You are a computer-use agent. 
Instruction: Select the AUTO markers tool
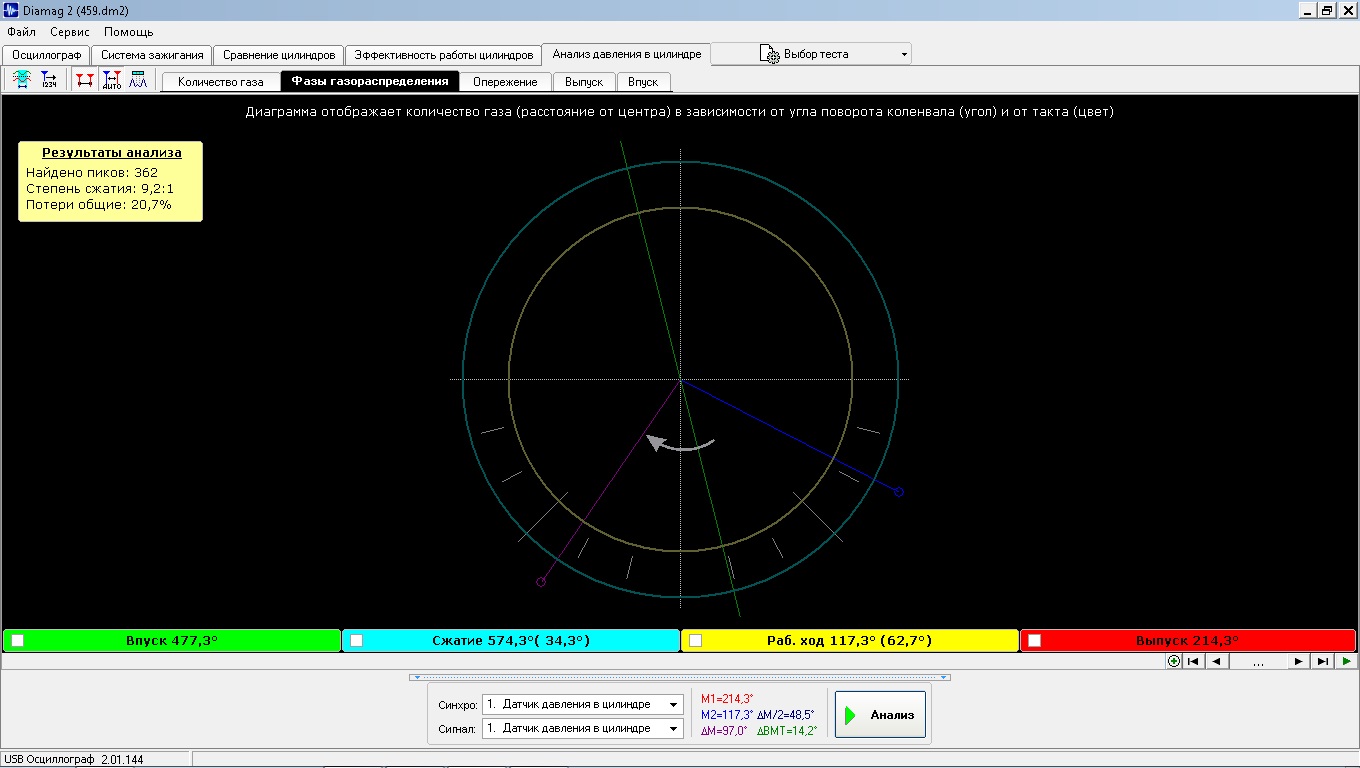coord(112,80)
